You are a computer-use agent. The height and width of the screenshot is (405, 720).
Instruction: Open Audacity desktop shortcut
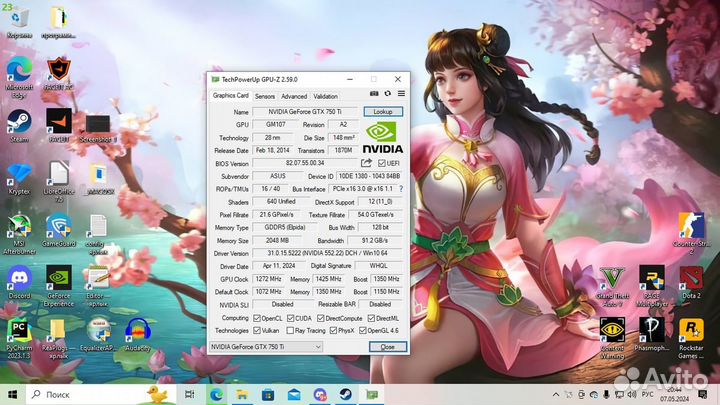pos(138,335)
